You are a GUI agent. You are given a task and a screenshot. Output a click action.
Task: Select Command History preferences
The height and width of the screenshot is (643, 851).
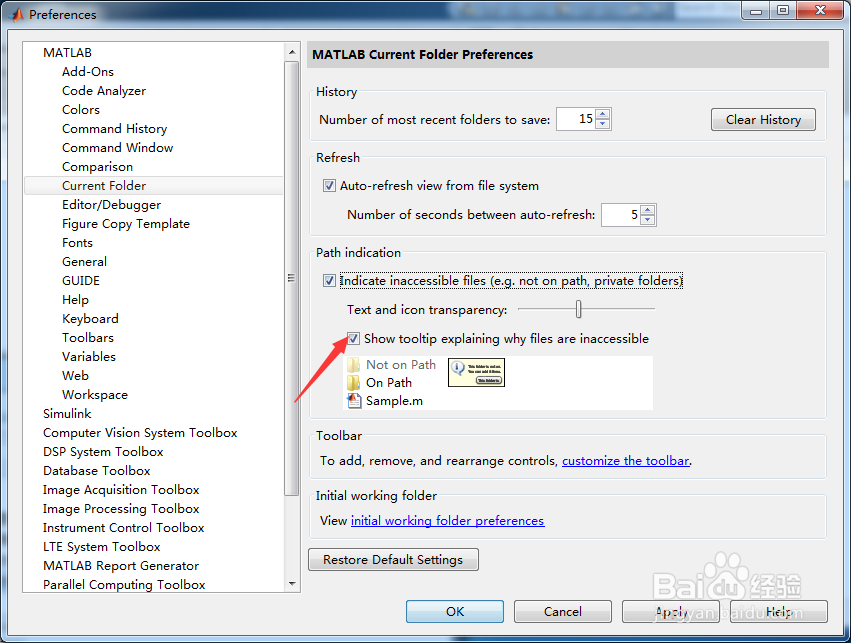coord(115,129)
